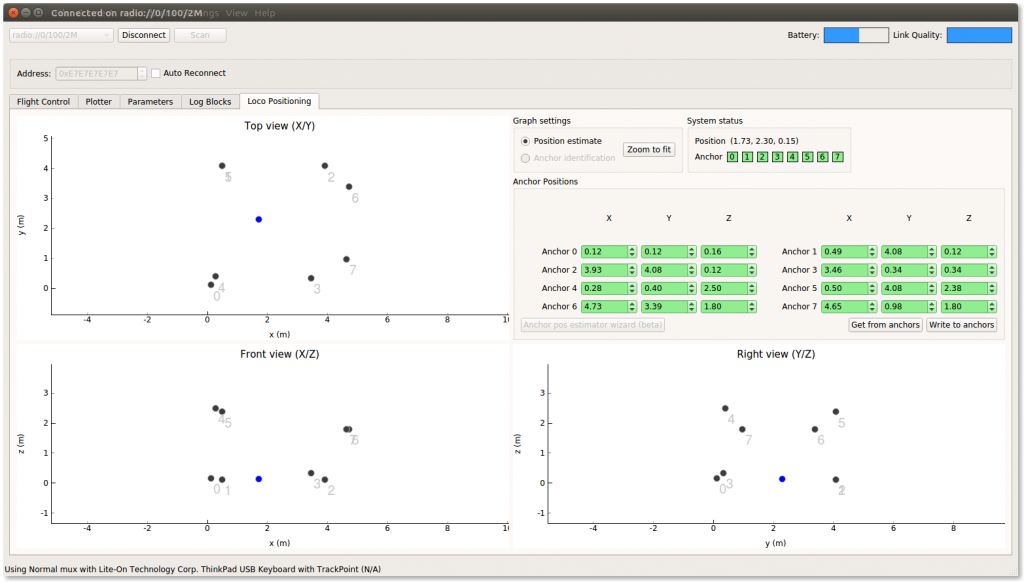Click the Anchor 0 X value stepper arrows
Screen dimensions: 1024x582
[x=632, y=251]
